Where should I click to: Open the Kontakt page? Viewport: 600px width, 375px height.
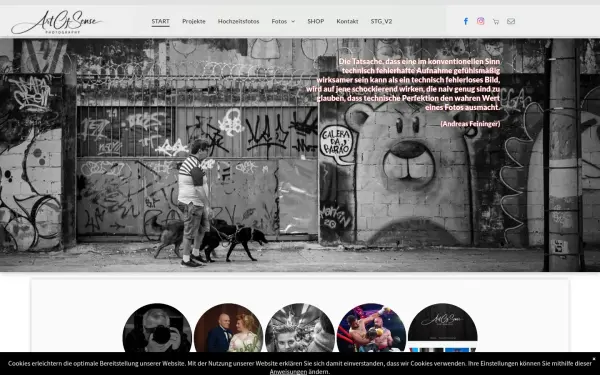[x=347, y=21]
